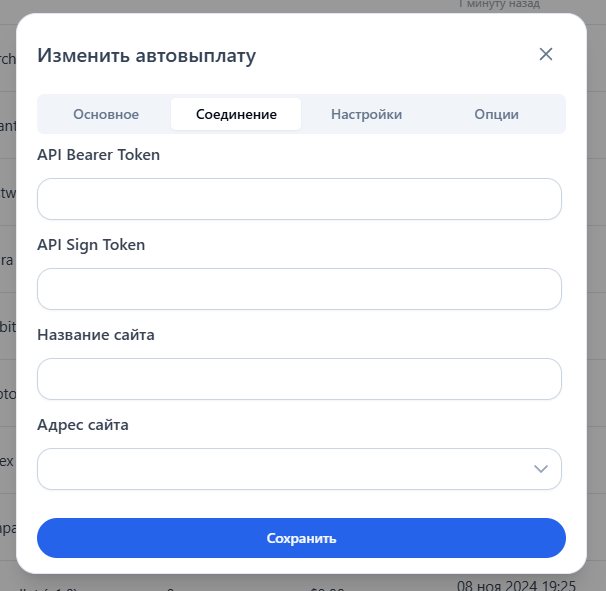
Task: Click the API Bearer Token label
Action: tap(98, 155)
